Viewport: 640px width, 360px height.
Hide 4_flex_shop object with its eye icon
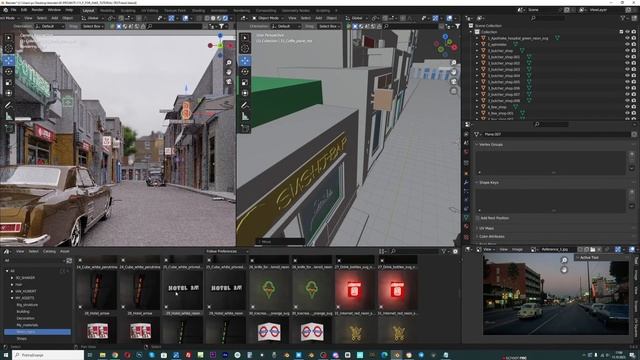627,107
